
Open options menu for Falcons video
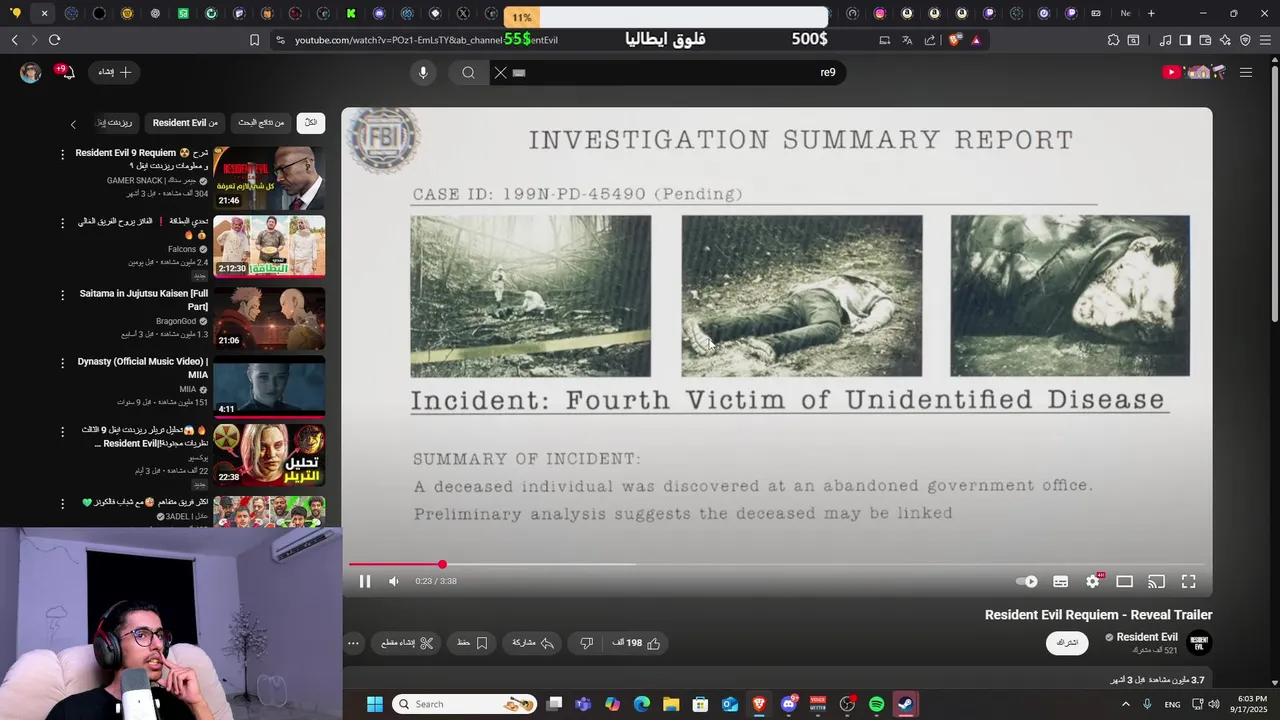tap(62, 221)
